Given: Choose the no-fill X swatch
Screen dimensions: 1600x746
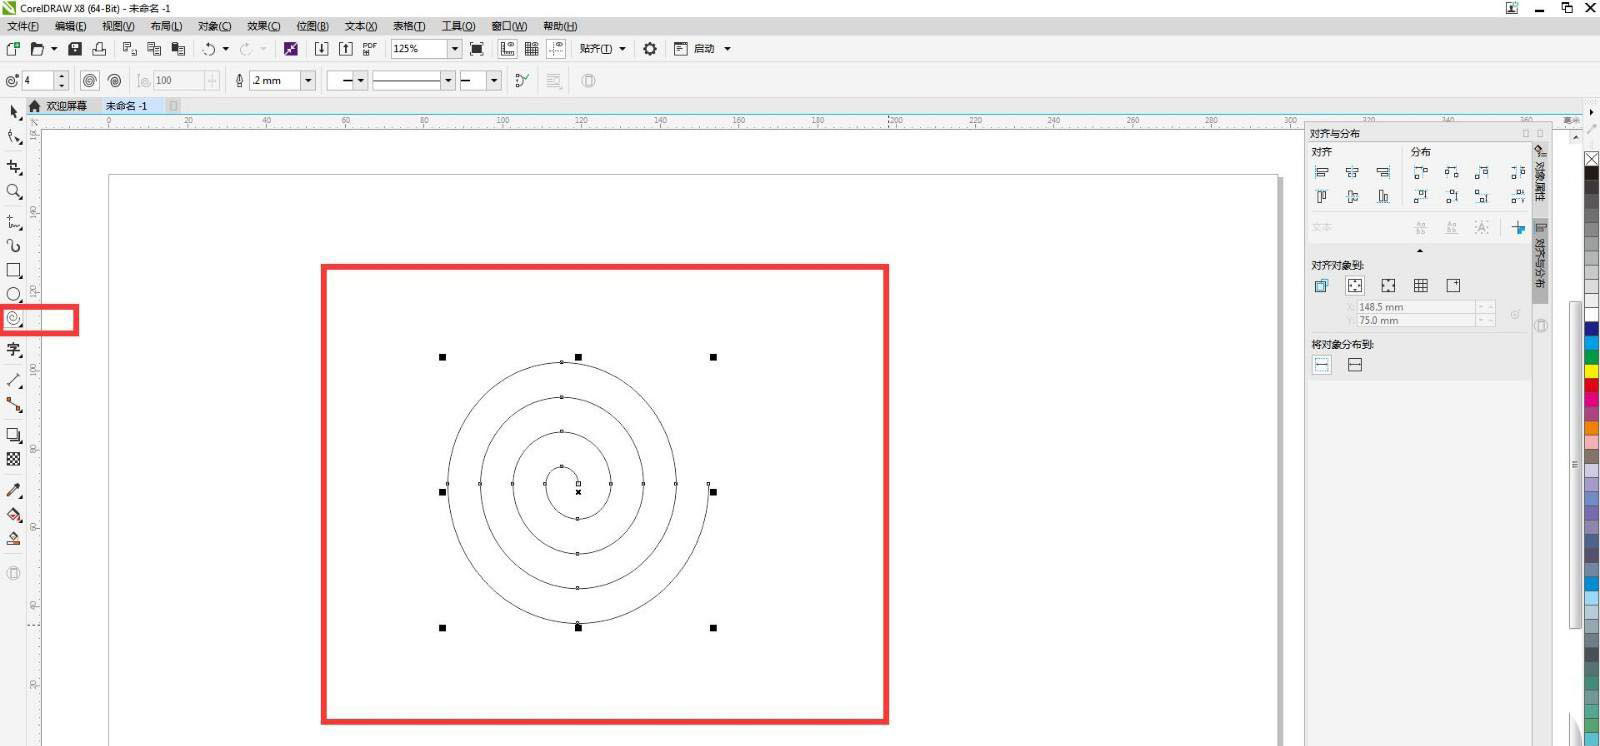Looking at the screenshot, I should [x=1591, y=158].
